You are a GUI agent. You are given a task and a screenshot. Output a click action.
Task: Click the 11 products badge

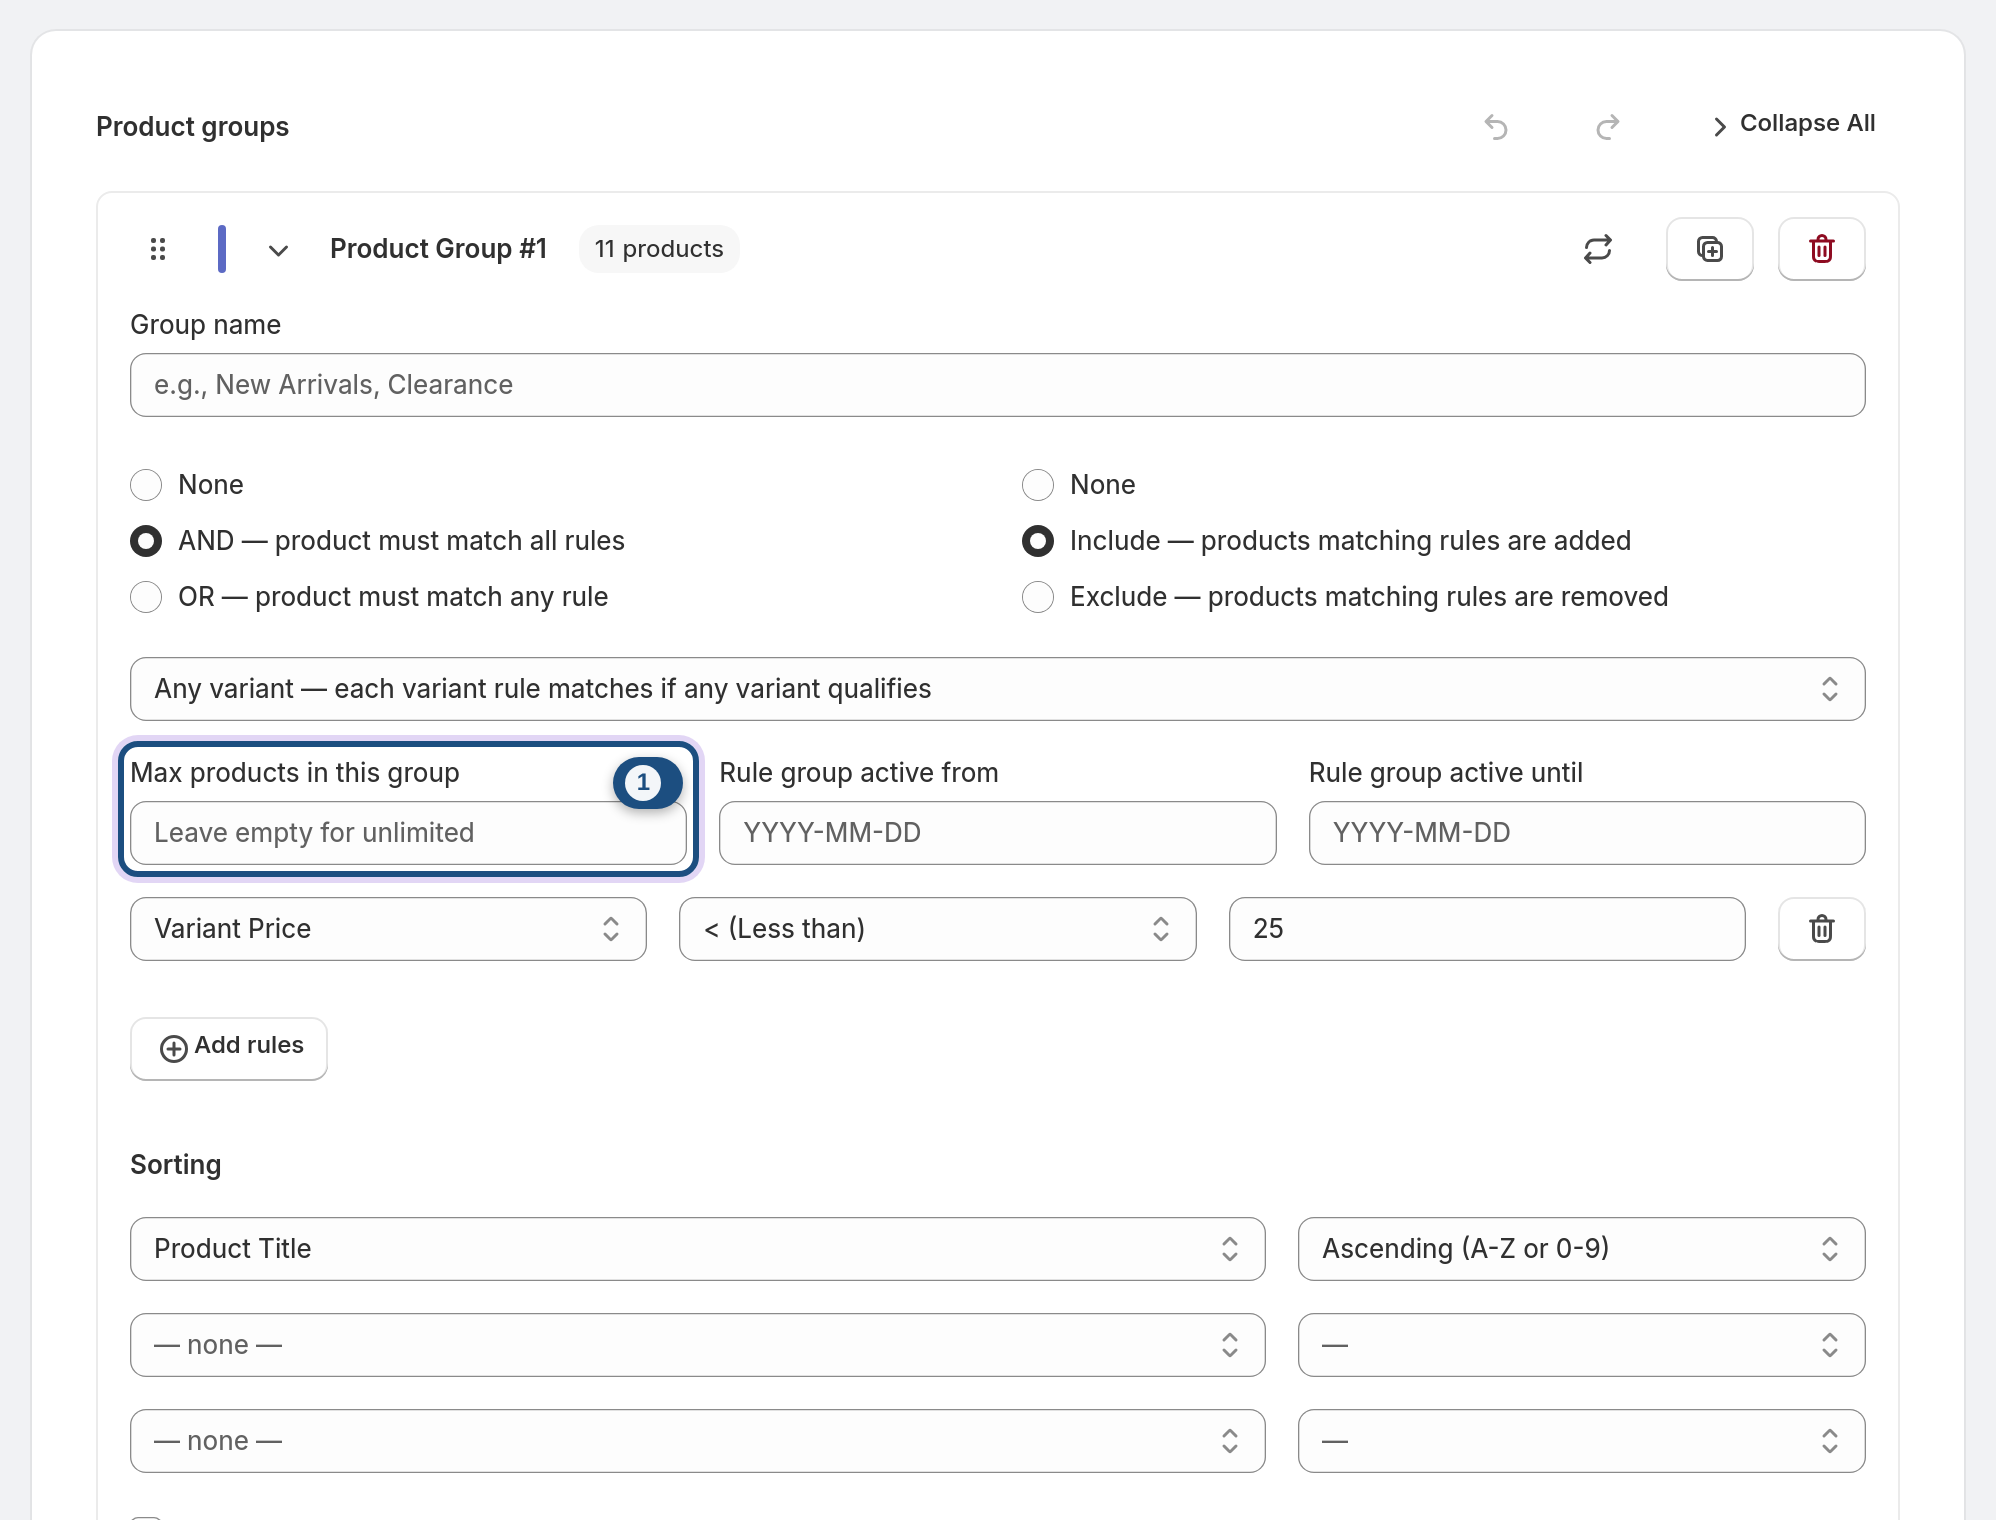(x=659, y=249)
